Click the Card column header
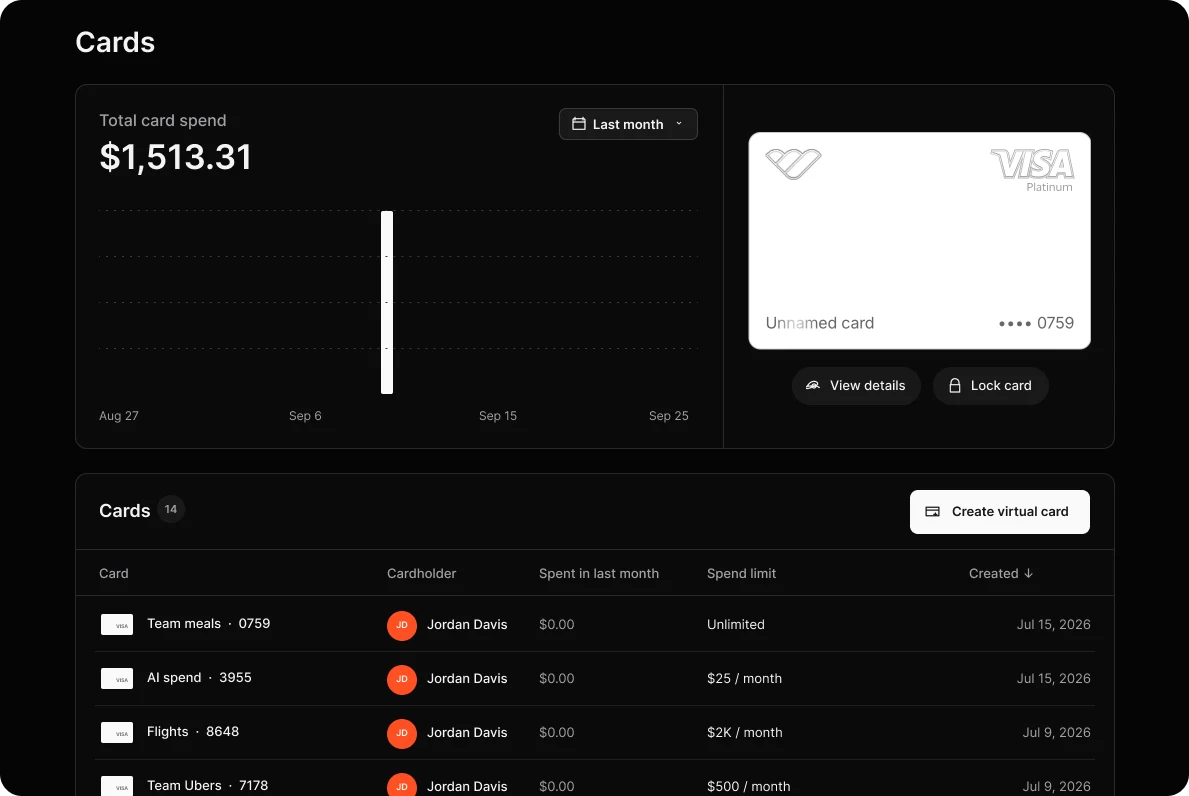This screenshot has height=796, width=1189. pos(114,574)
